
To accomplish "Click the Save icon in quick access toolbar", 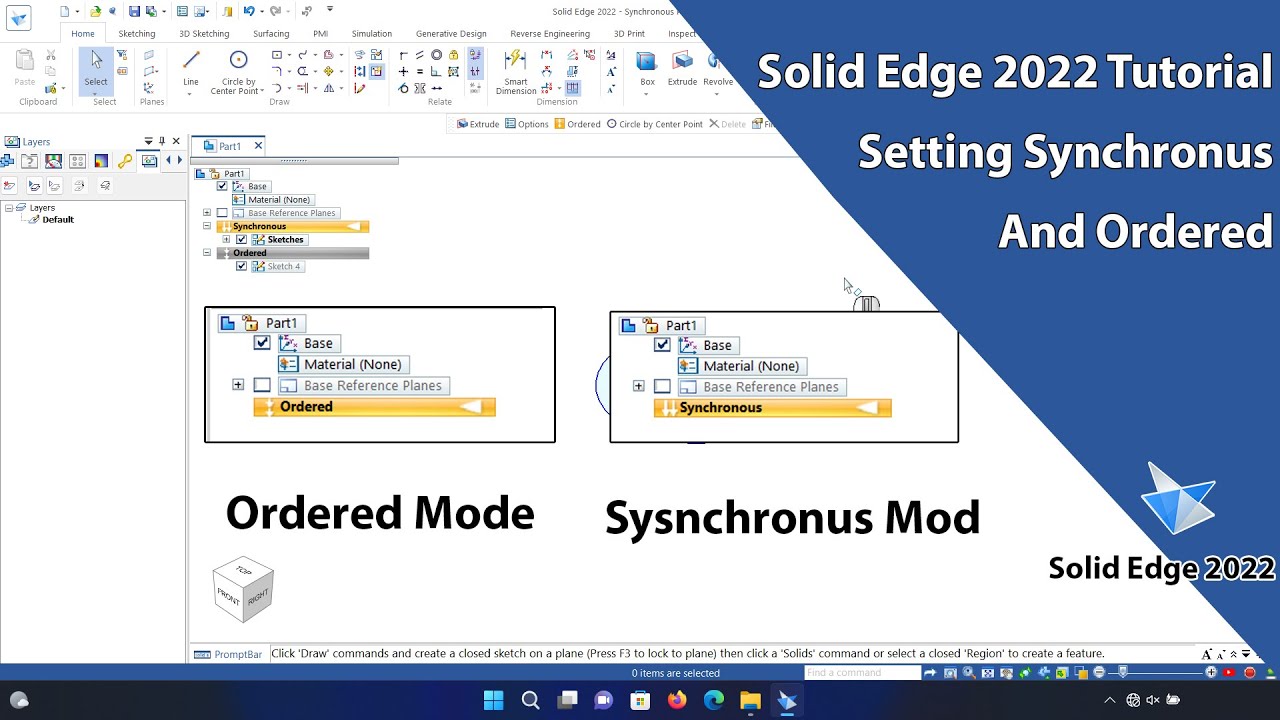I will click(x=134, y=11).
